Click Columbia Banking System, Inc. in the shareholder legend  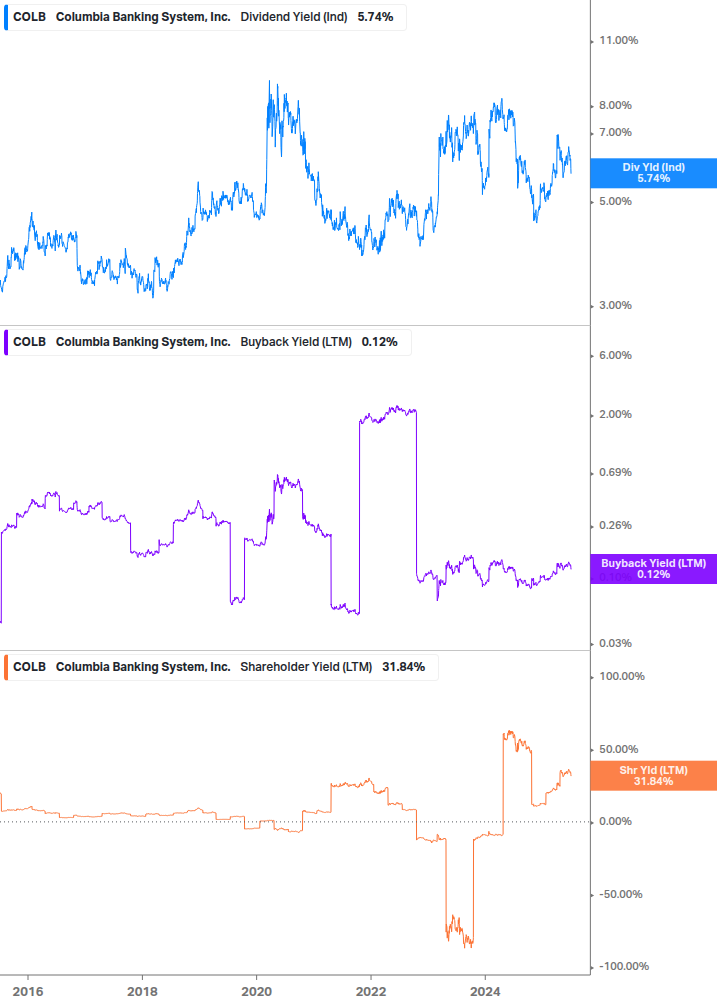pos(143,667)
